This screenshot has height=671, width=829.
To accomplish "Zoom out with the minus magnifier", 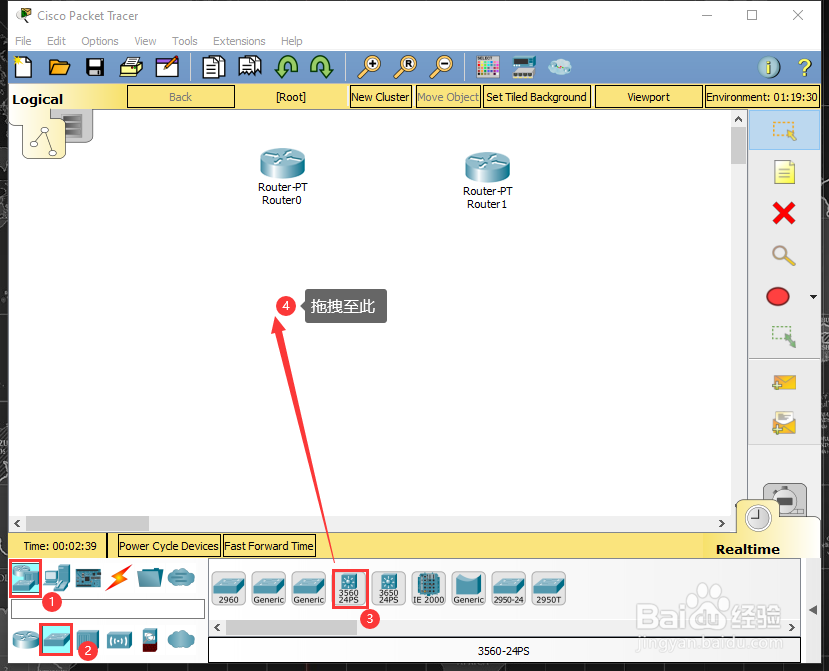I will click(441, 67).
